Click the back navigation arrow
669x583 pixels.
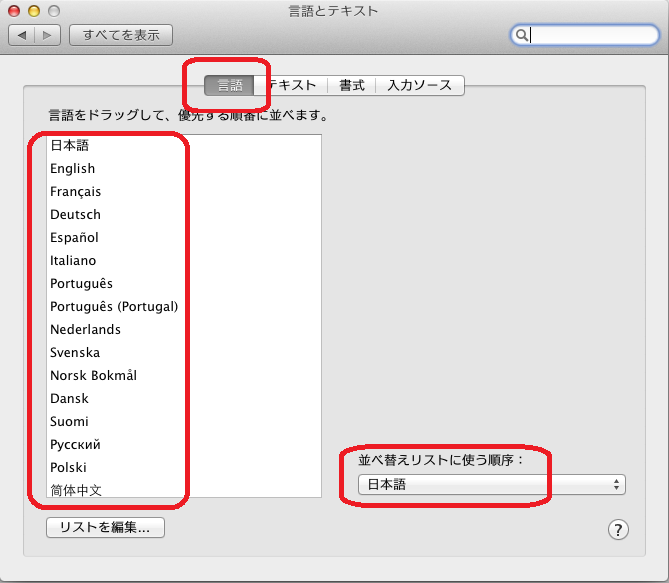pos(22,35)
